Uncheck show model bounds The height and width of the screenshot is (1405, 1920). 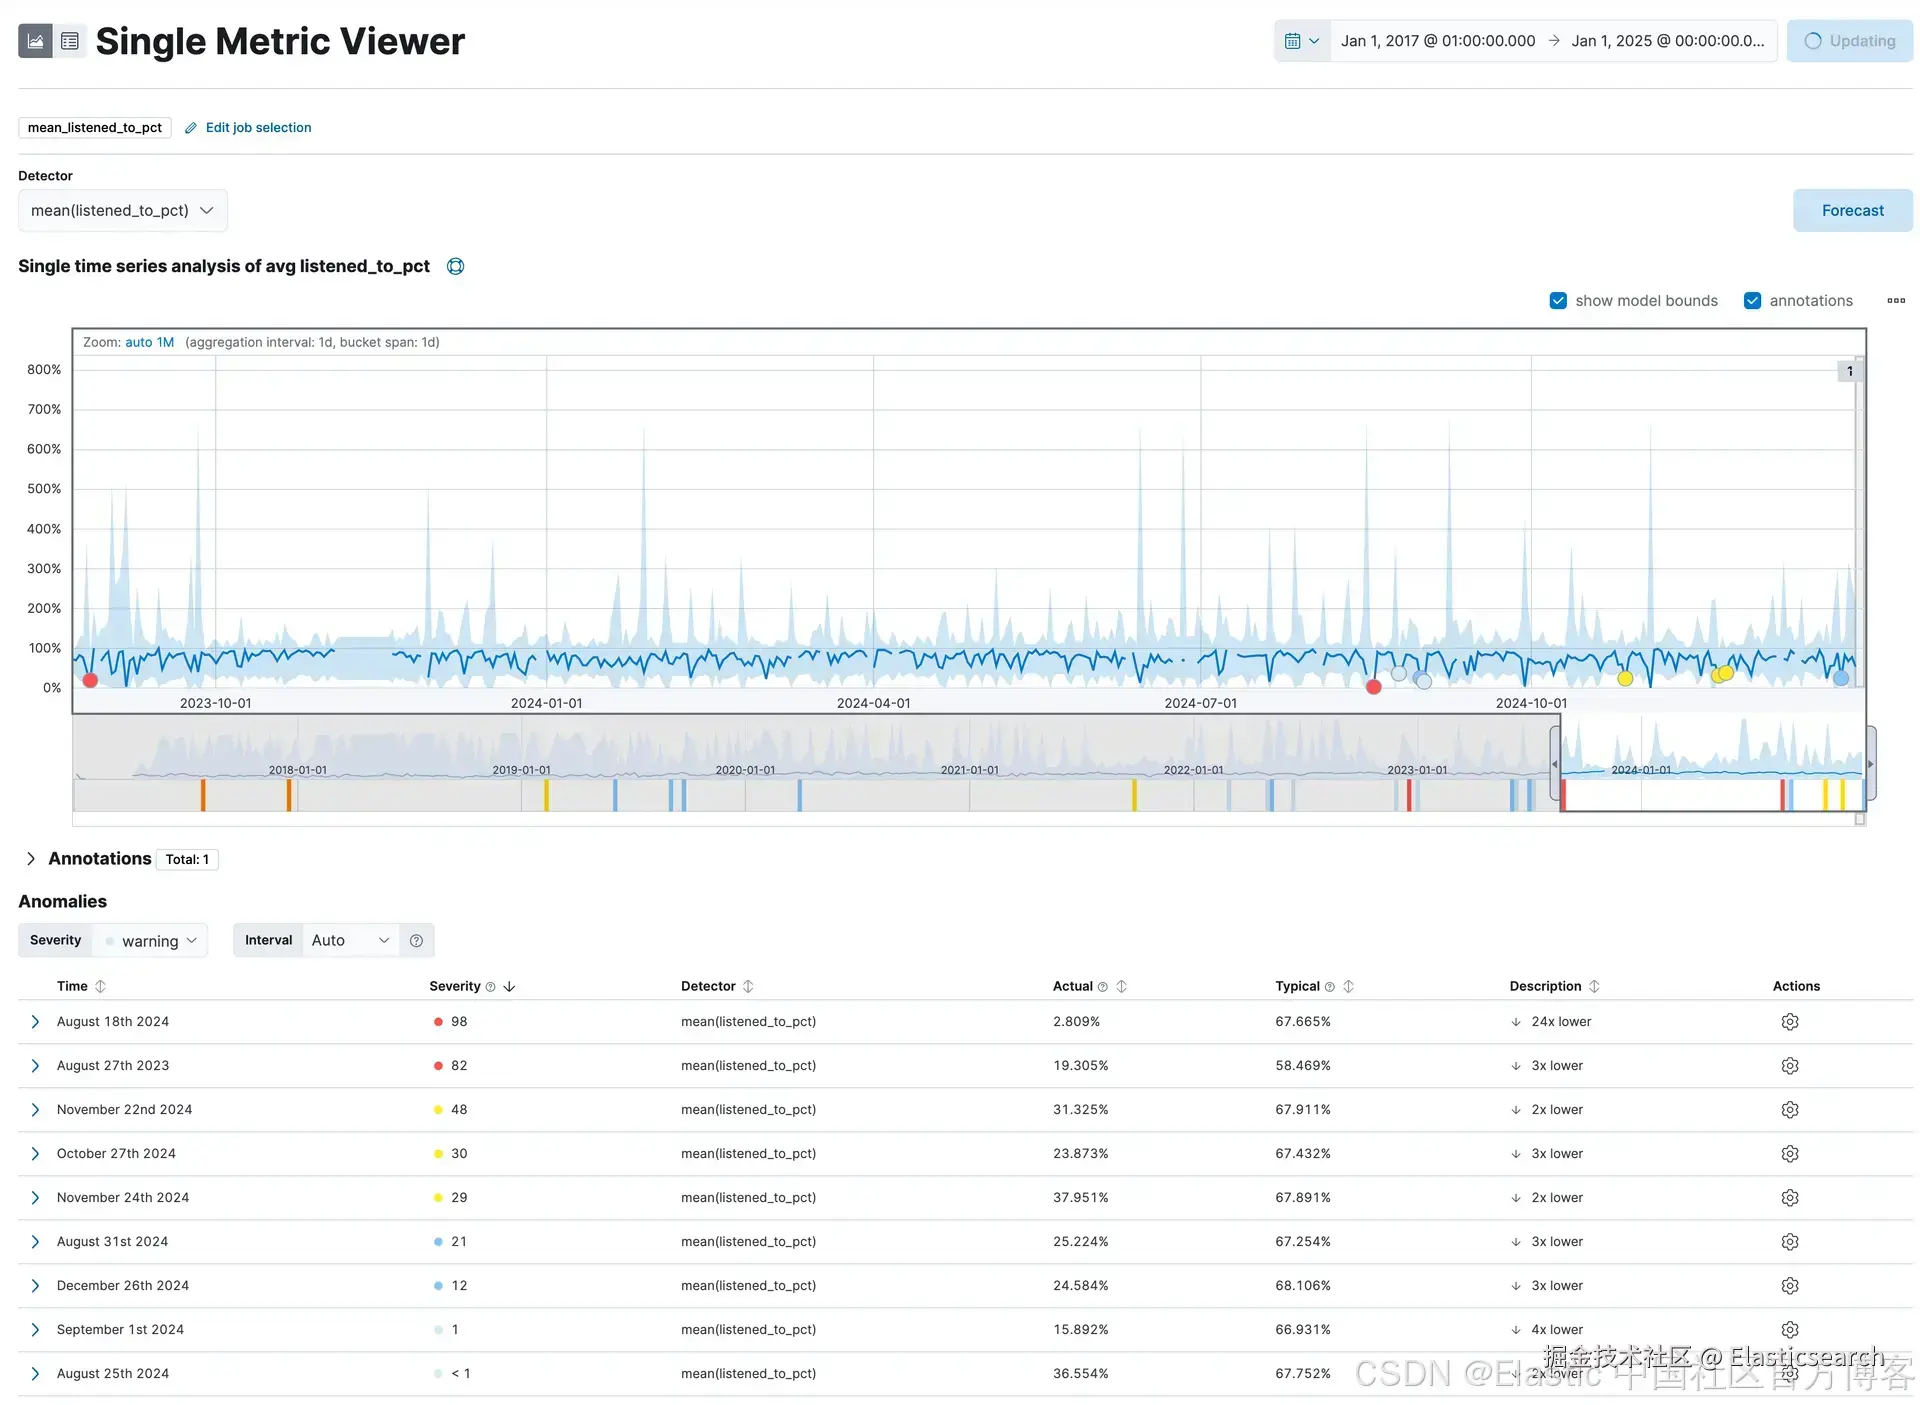click(x=1557, y=300)
